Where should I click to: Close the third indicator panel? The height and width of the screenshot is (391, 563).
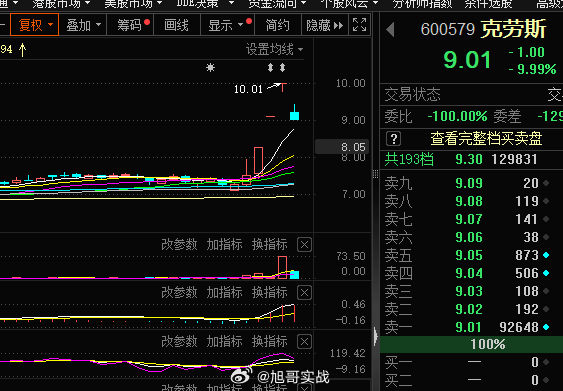[304, 341]
